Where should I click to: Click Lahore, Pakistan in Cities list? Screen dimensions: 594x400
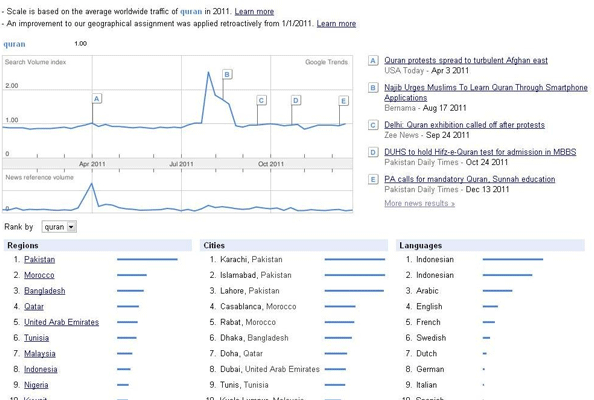pyautogui.click(x=250, y=291)
